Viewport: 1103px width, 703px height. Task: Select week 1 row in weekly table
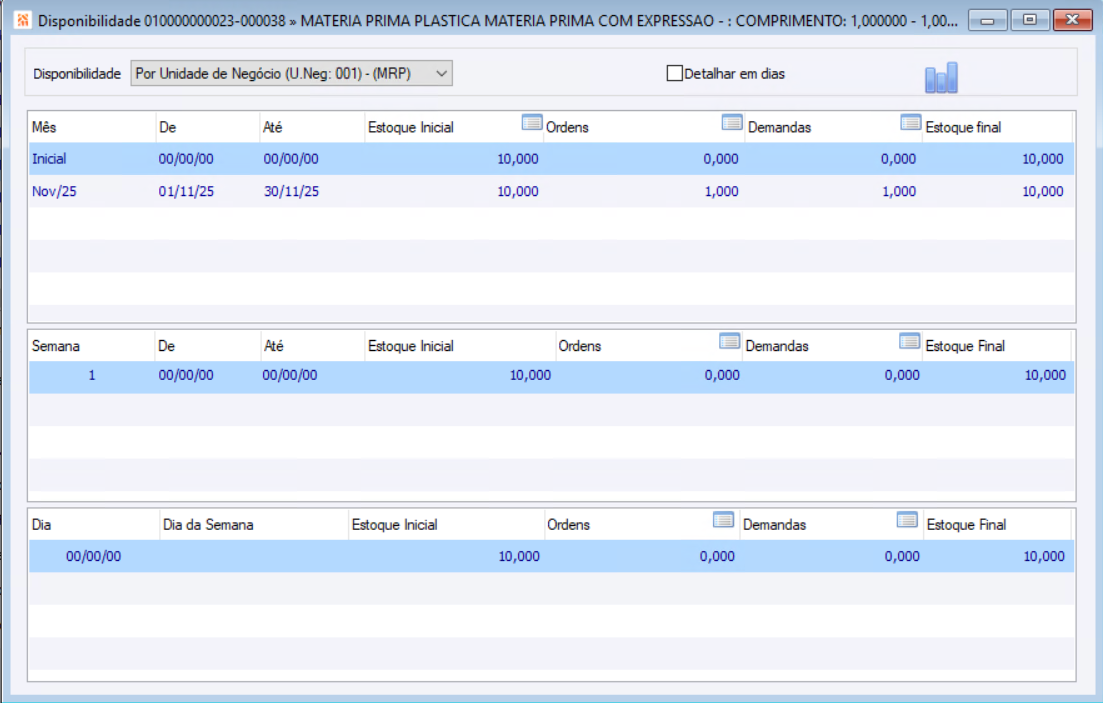point(551,376)
